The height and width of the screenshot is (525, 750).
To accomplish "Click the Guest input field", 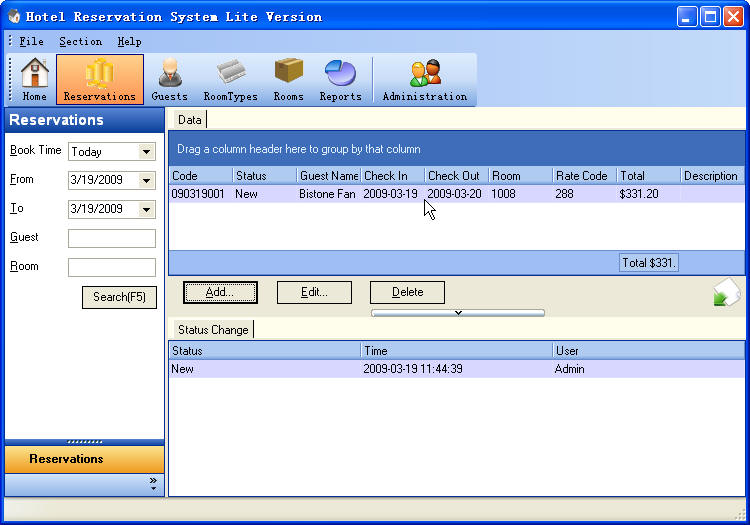I will (112, 239).
